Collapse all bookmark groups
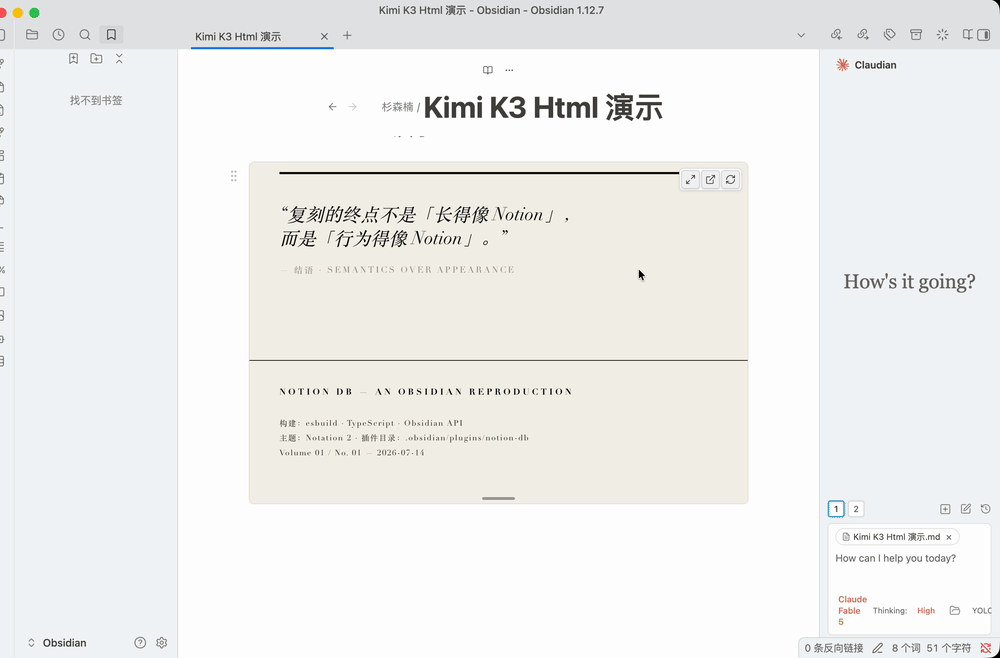This screenshot has height=658, width=1000. pos(119,59)
